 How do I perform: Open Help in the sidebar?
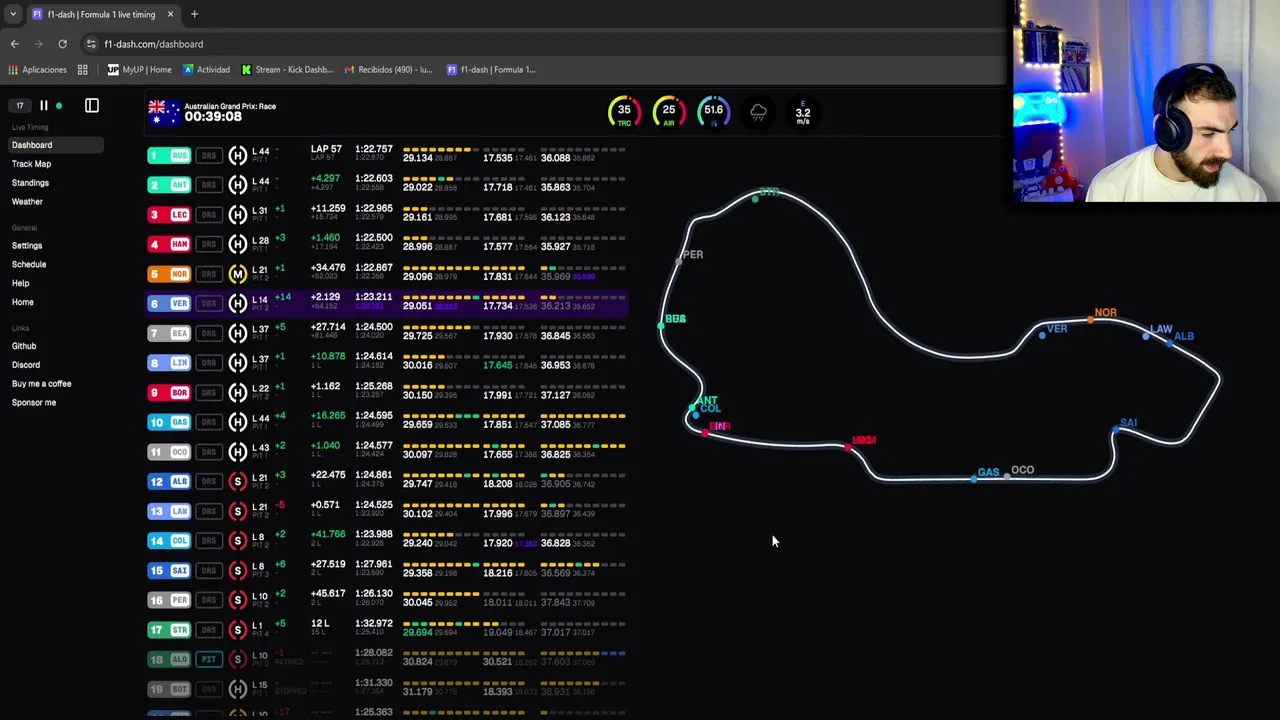click(20, 284)
